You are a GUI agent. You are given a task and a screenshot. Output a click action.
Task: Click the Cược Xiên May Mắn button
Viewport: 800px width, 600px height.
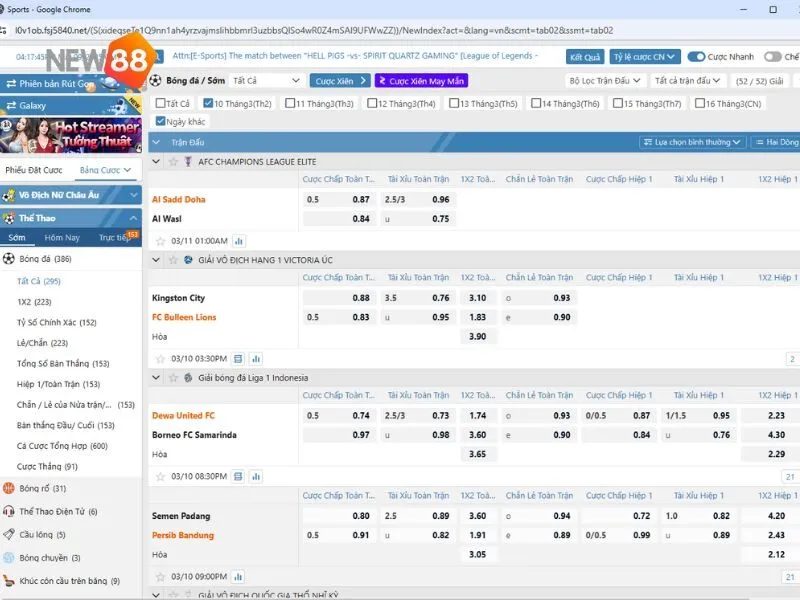pos(421,80)
